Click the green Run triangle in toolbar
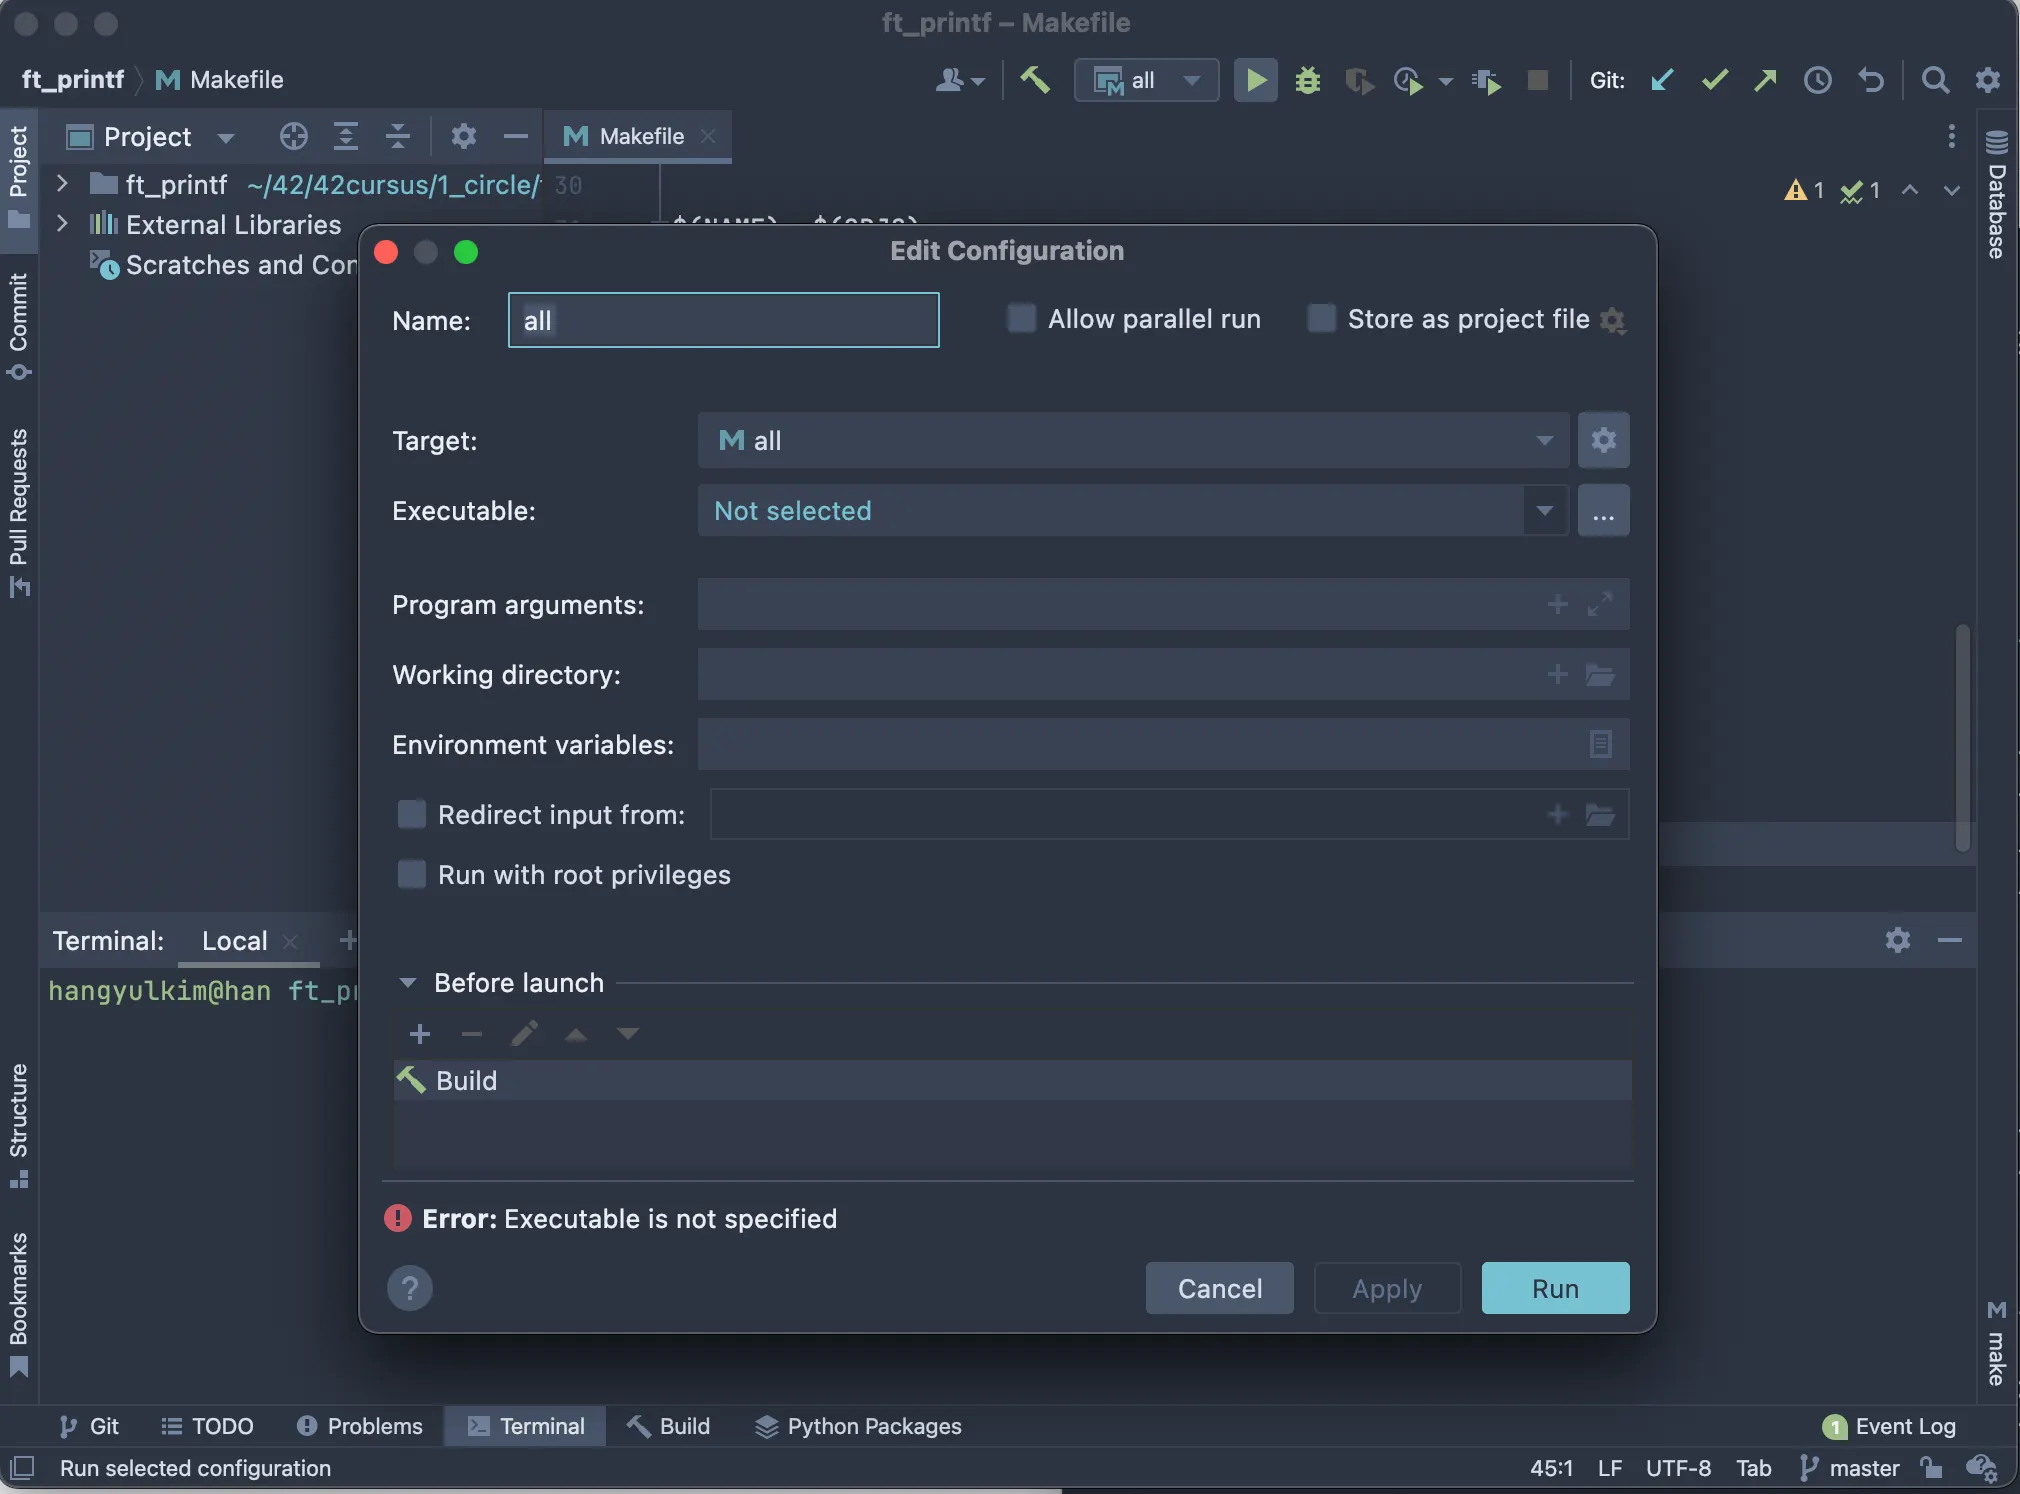This screenshot has width=2020, height=1494. pos(1256,80)
